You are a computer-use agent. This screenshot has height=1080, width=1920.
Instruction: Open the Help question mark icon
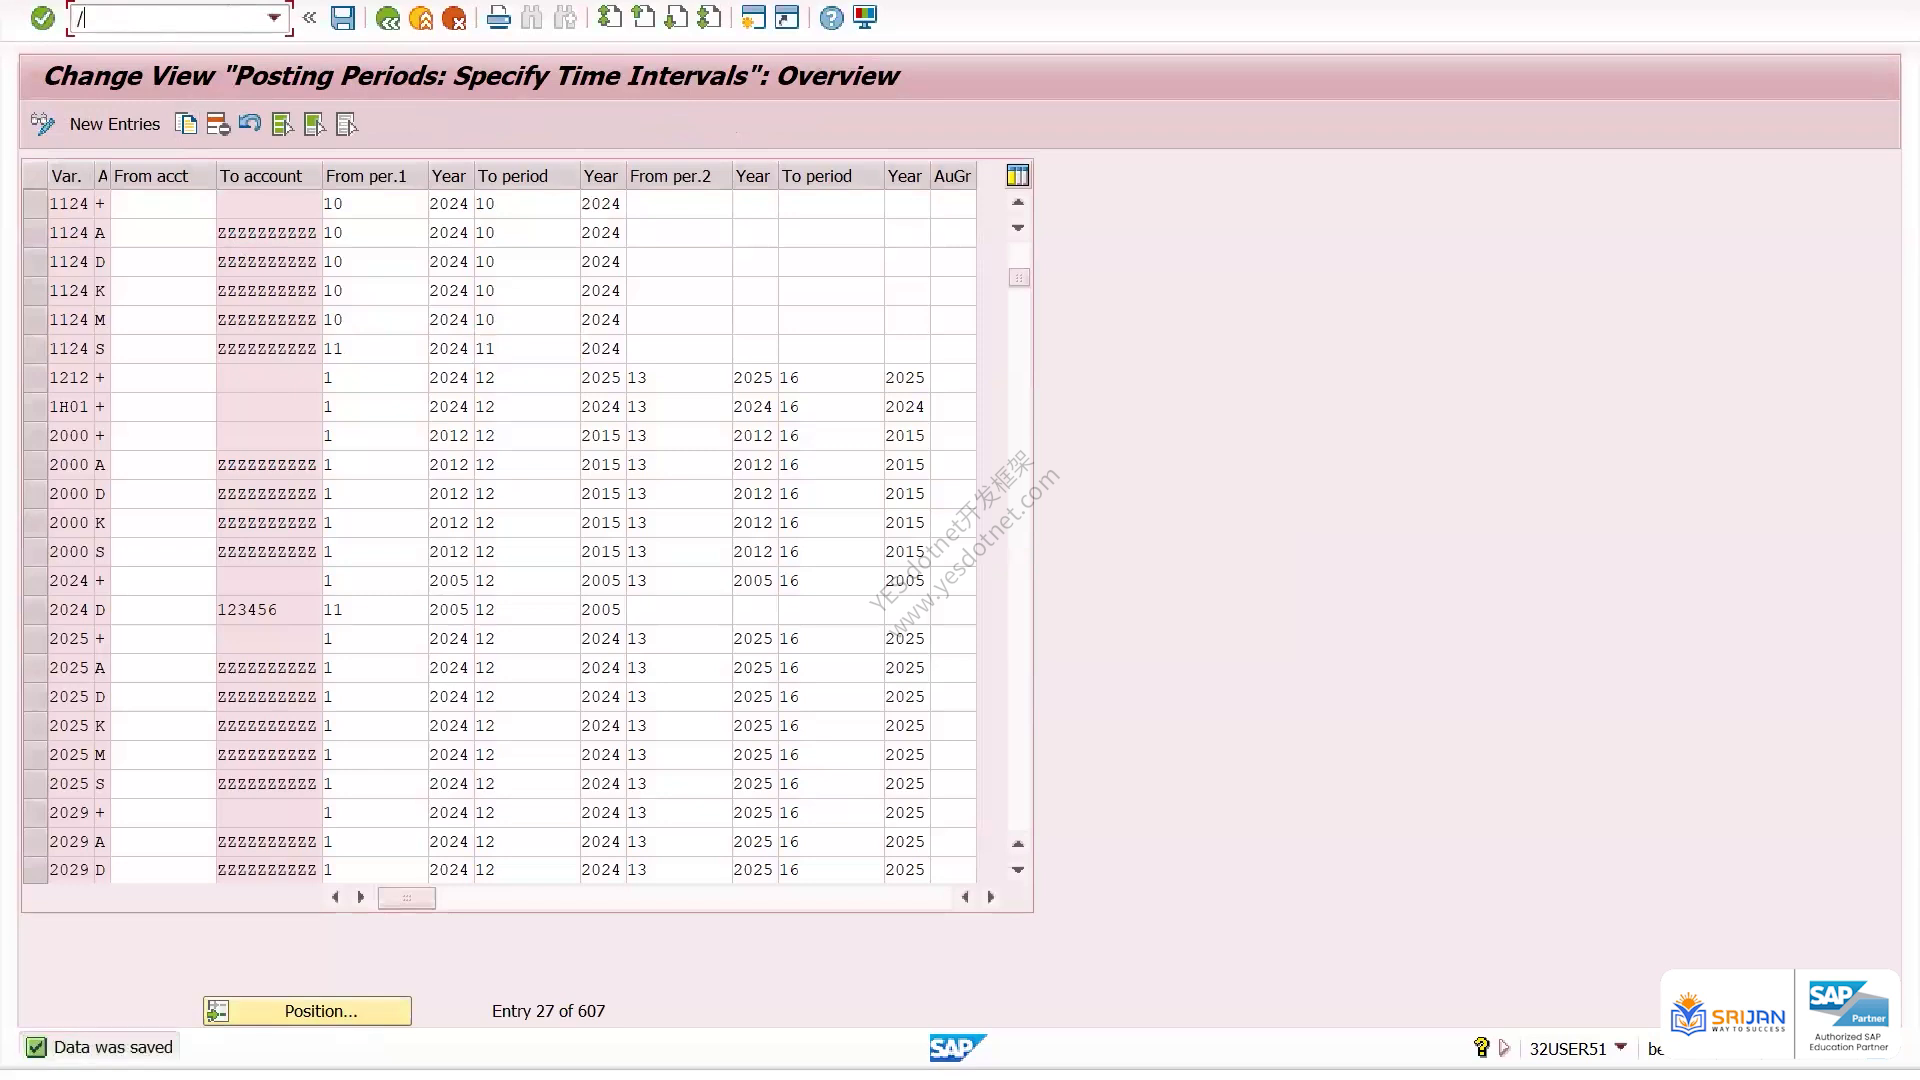coord(831,18)
